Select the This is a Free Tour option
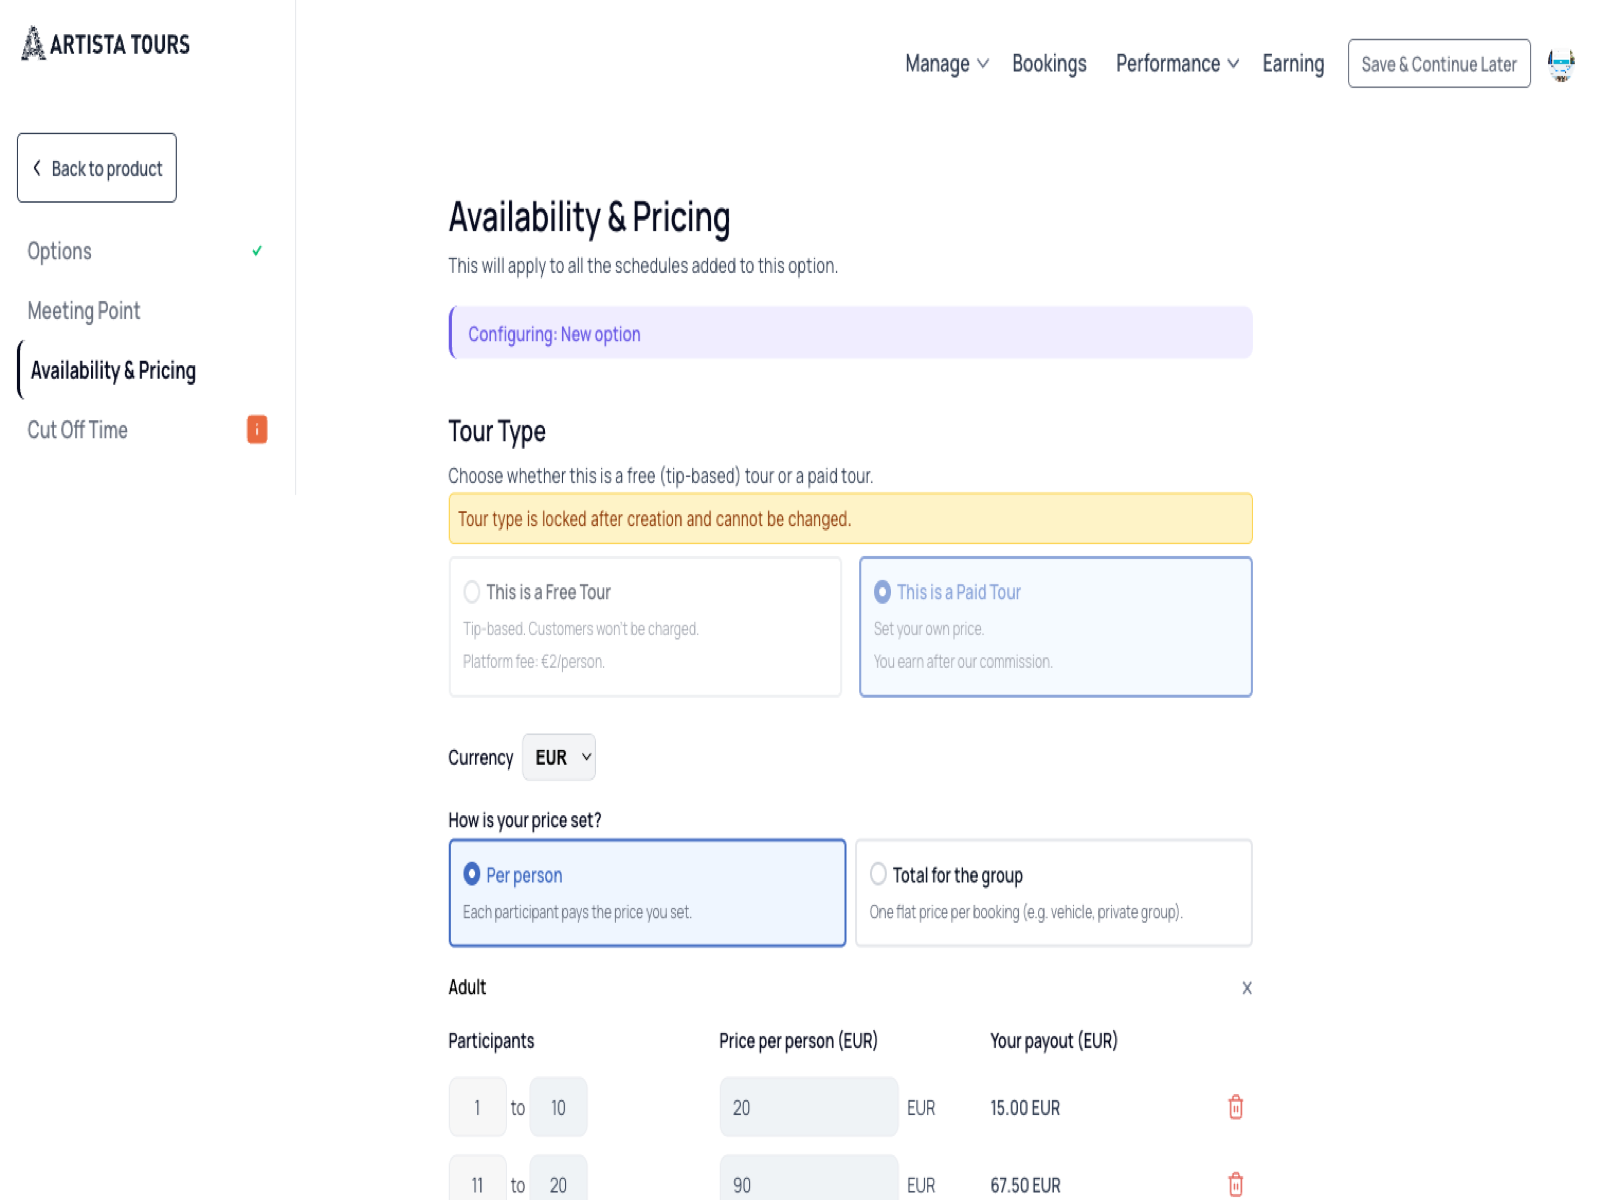 click(645, 627)
